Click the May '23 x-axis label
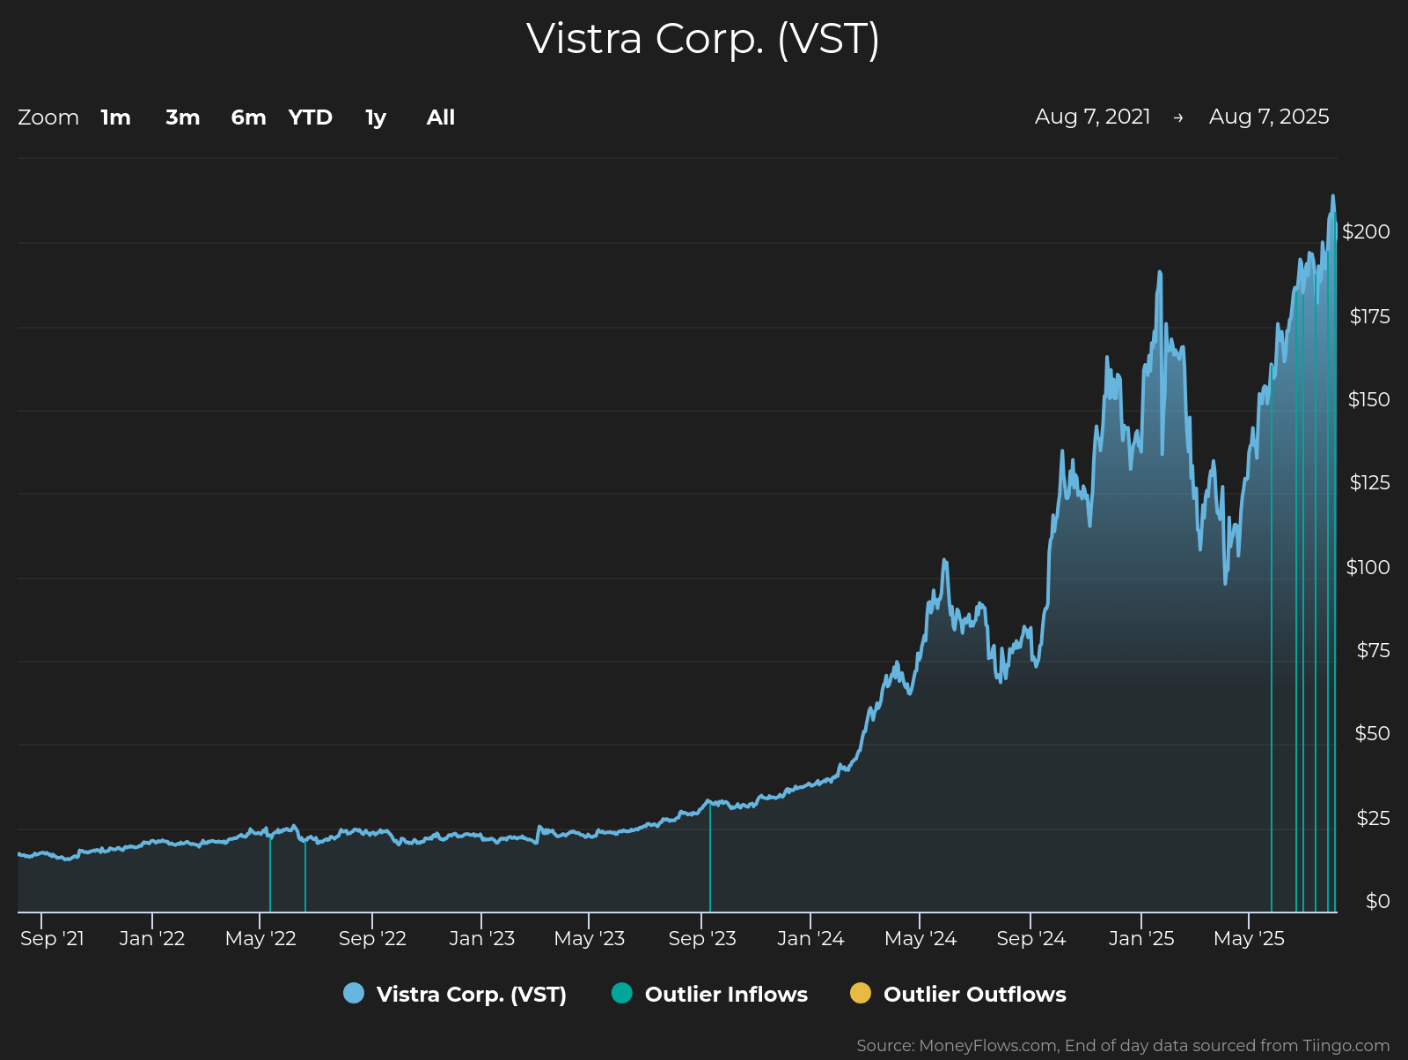Screen dimensions: 1408x1060 (x=589, y=939)
